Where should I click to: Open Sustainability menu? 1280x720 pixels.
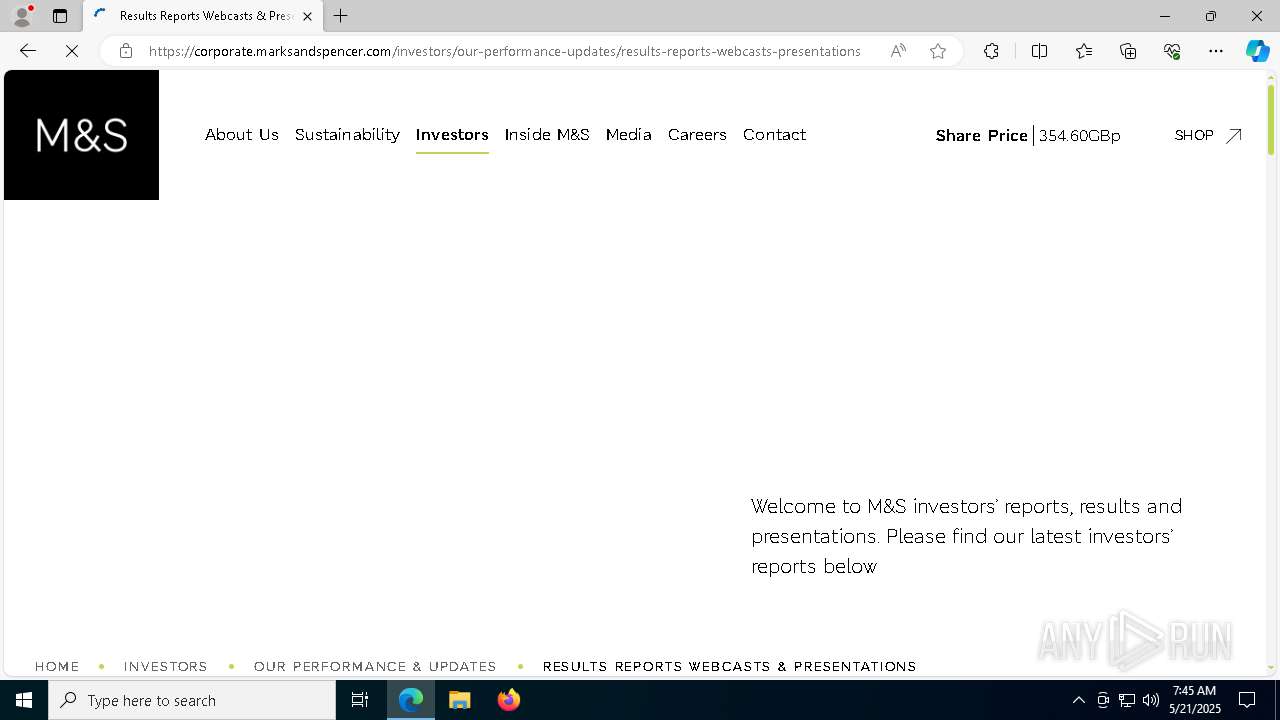(347, 135)
